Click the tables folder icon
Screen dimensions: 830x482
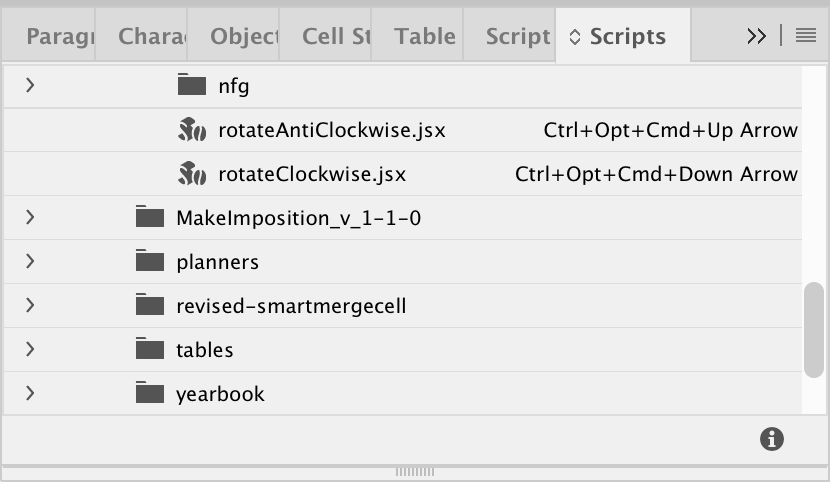149,350
